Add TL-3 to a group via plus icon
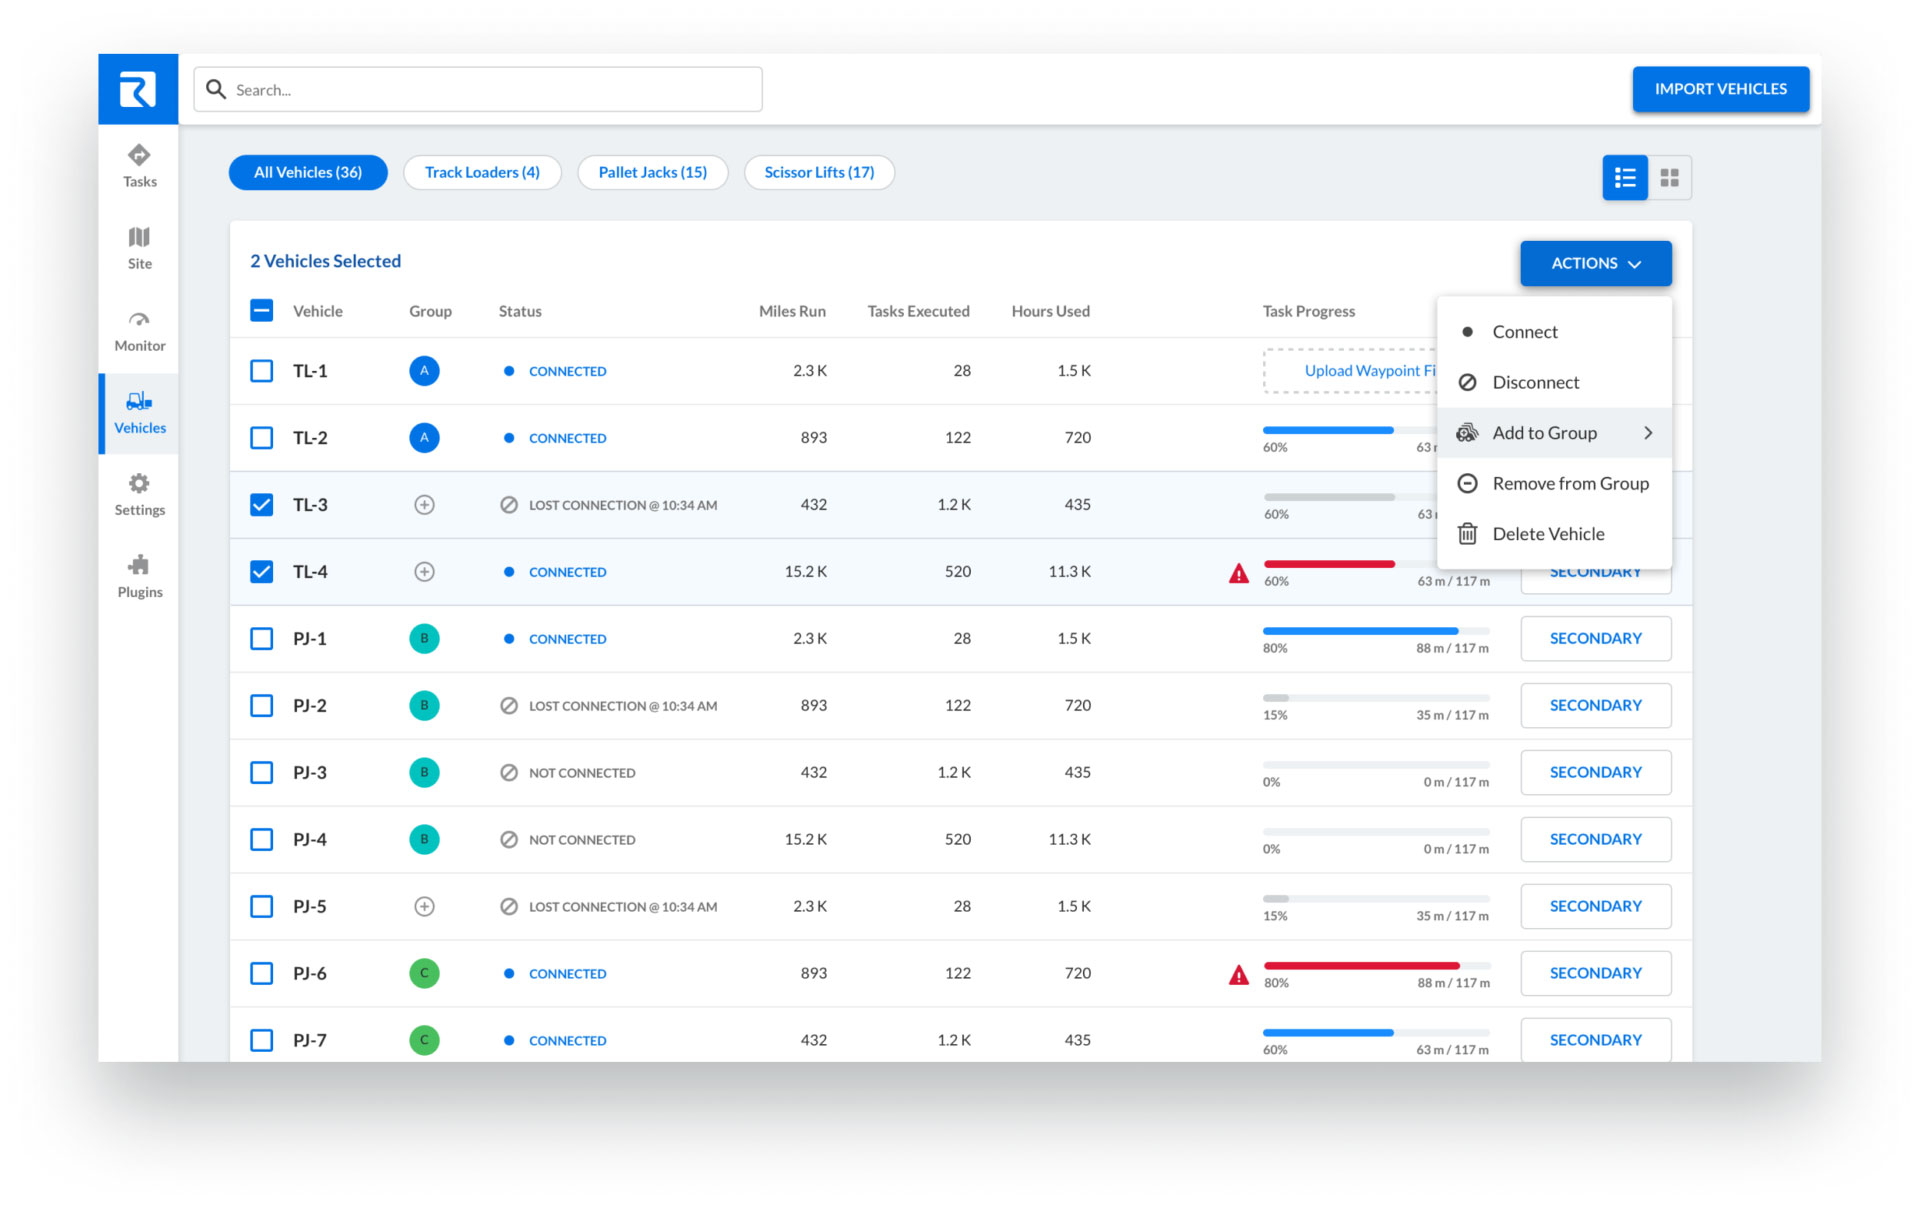 point(424,505)
